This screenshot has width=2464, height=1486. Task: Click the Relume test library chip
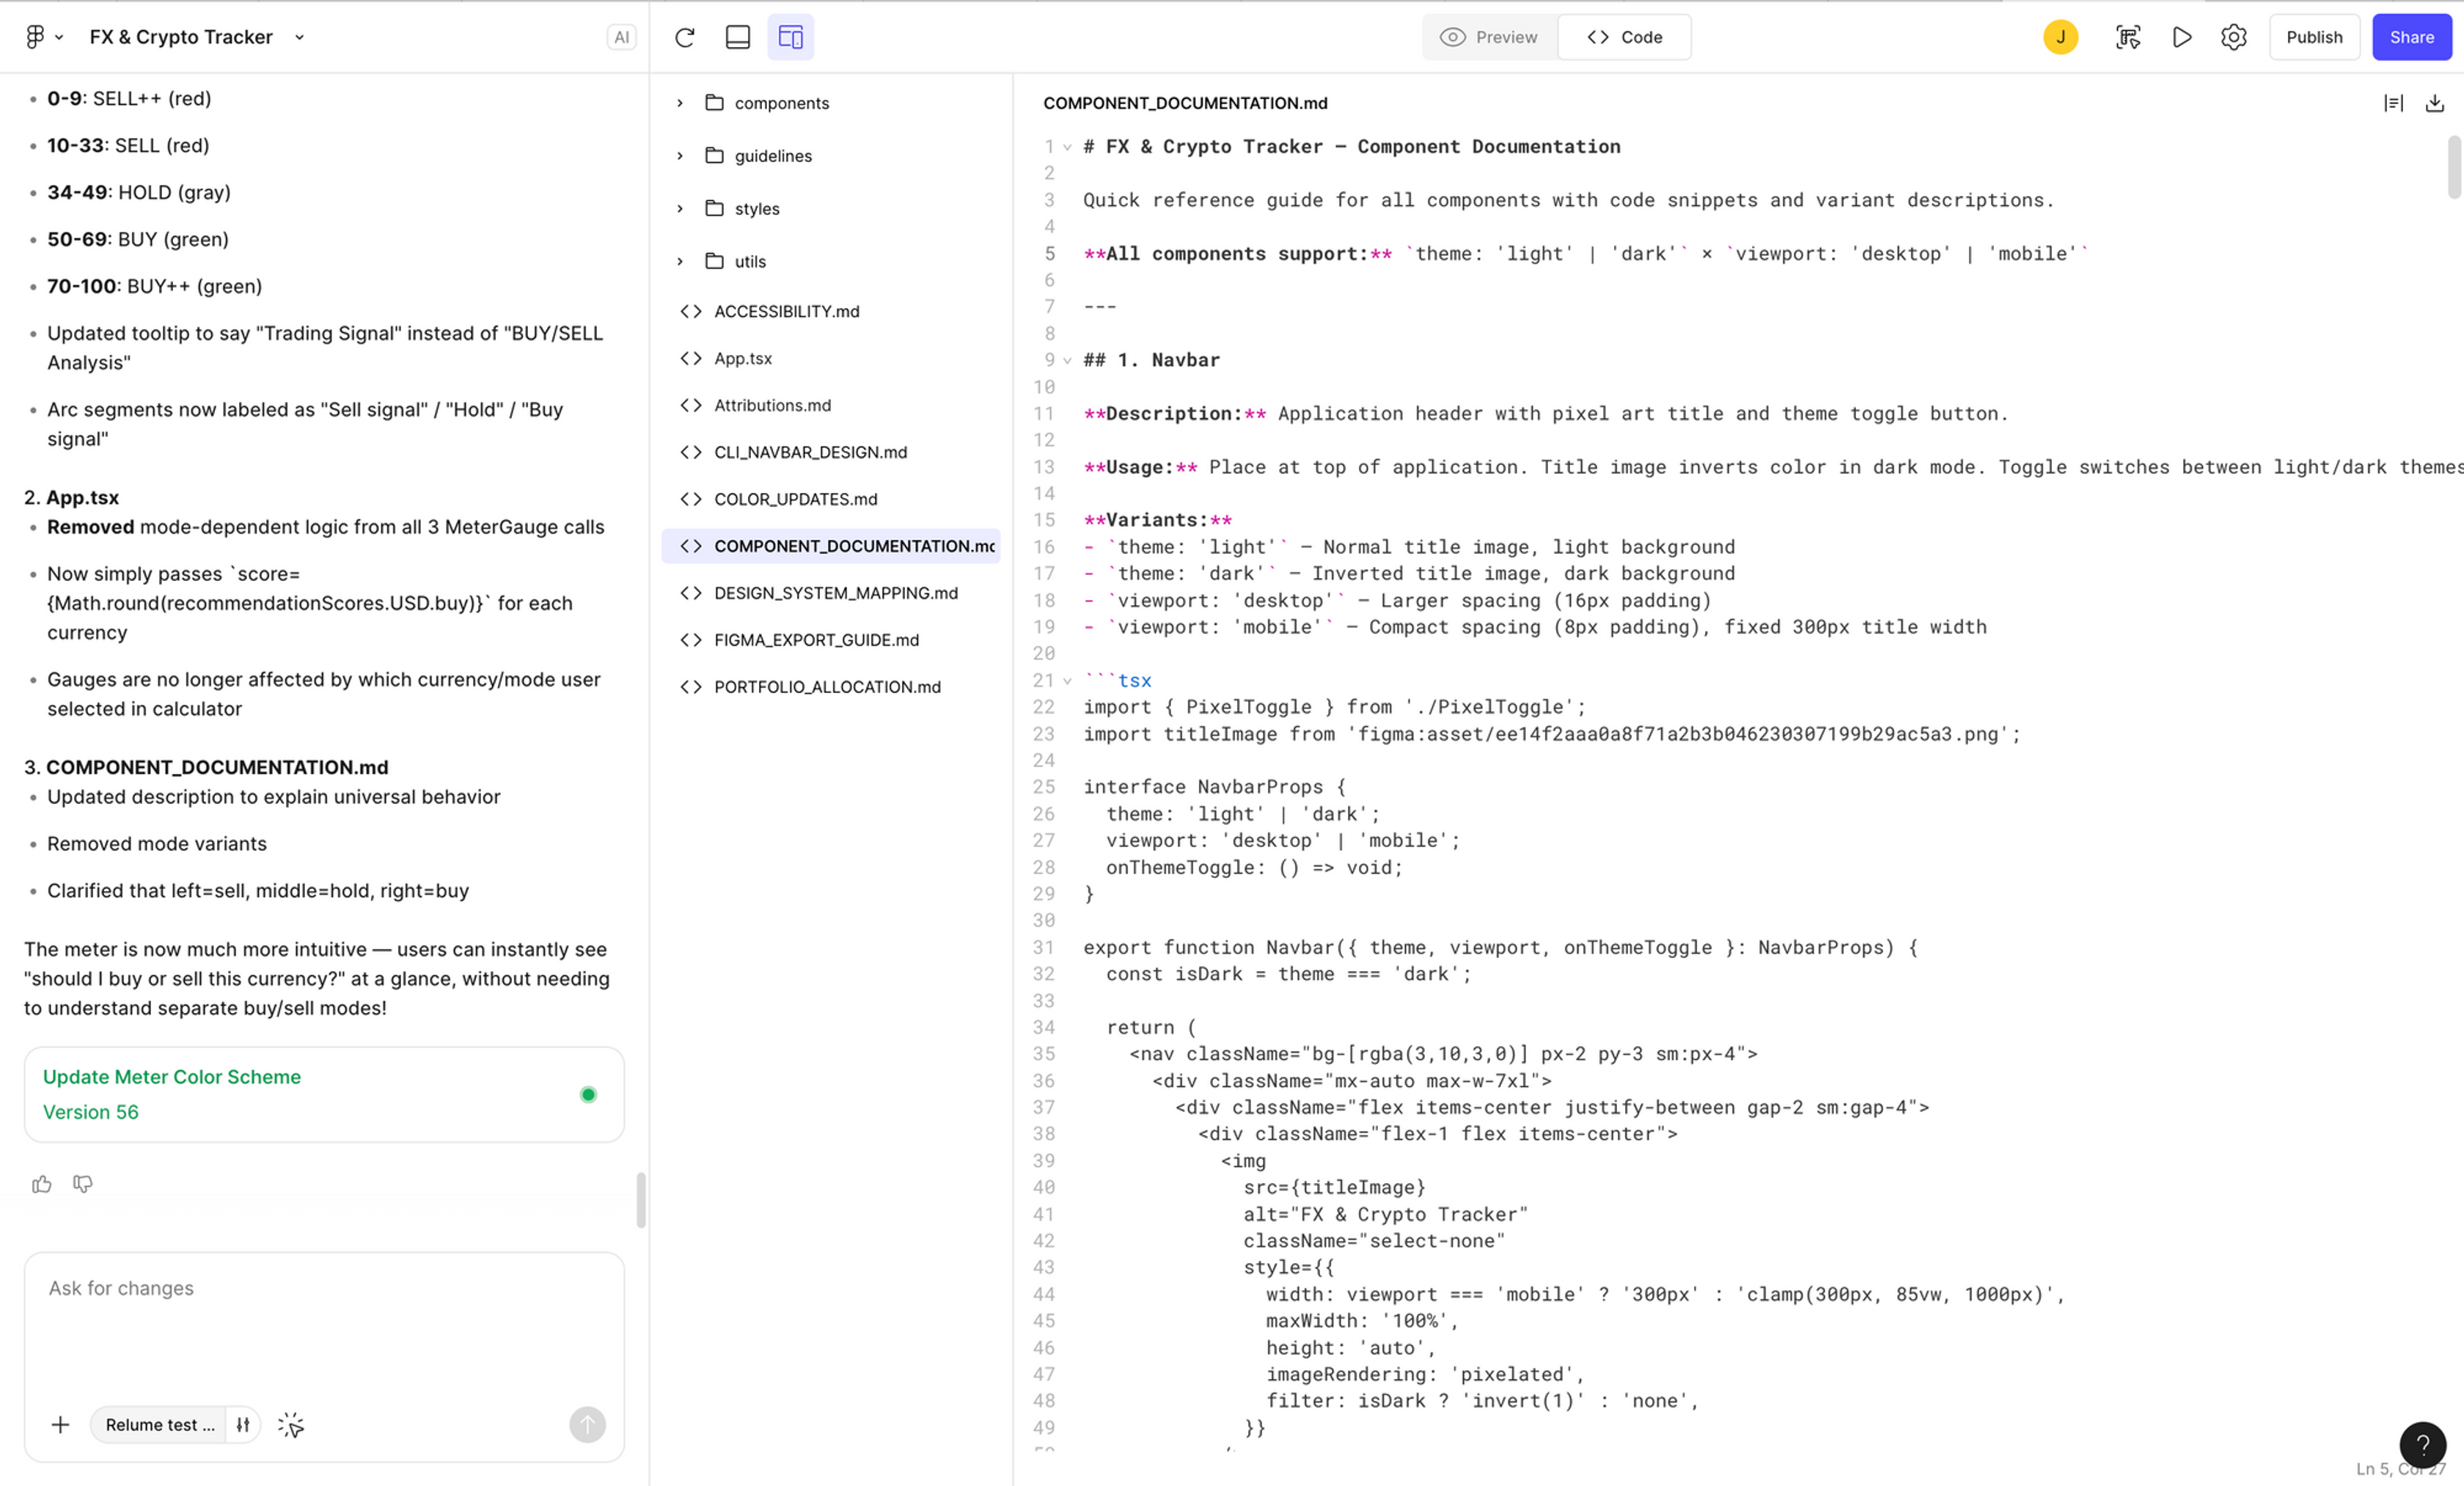tap(159, 1425)
